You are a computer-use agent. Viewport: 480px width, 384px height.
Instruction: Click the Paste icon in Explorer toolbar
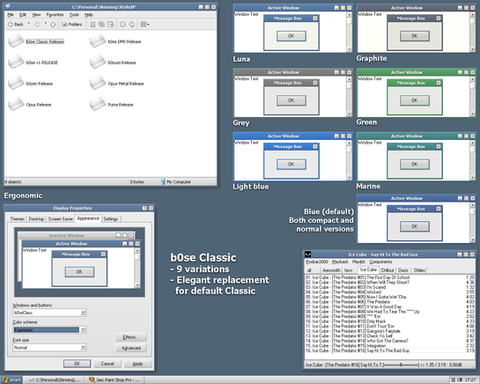[111, 24]
